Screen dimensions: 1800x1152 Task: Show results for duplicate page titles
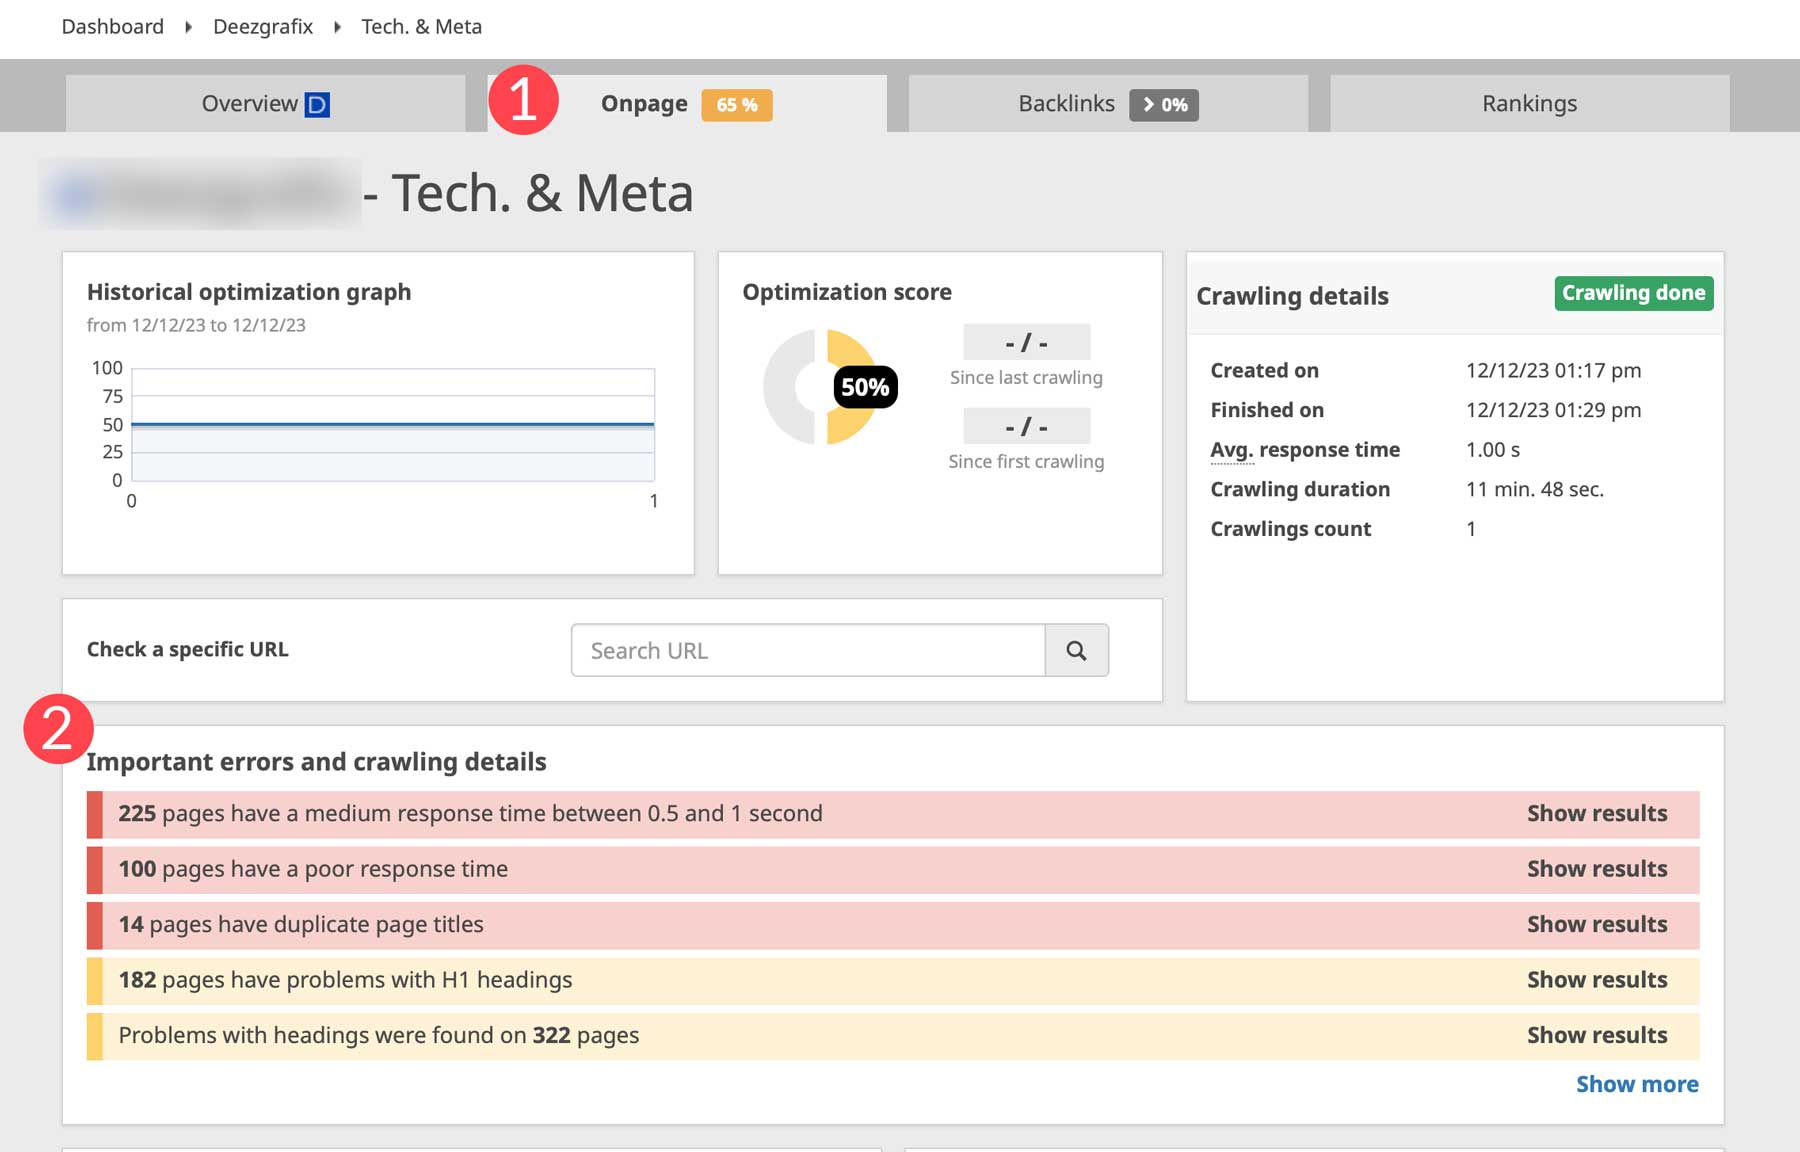tap(1596, 925)
